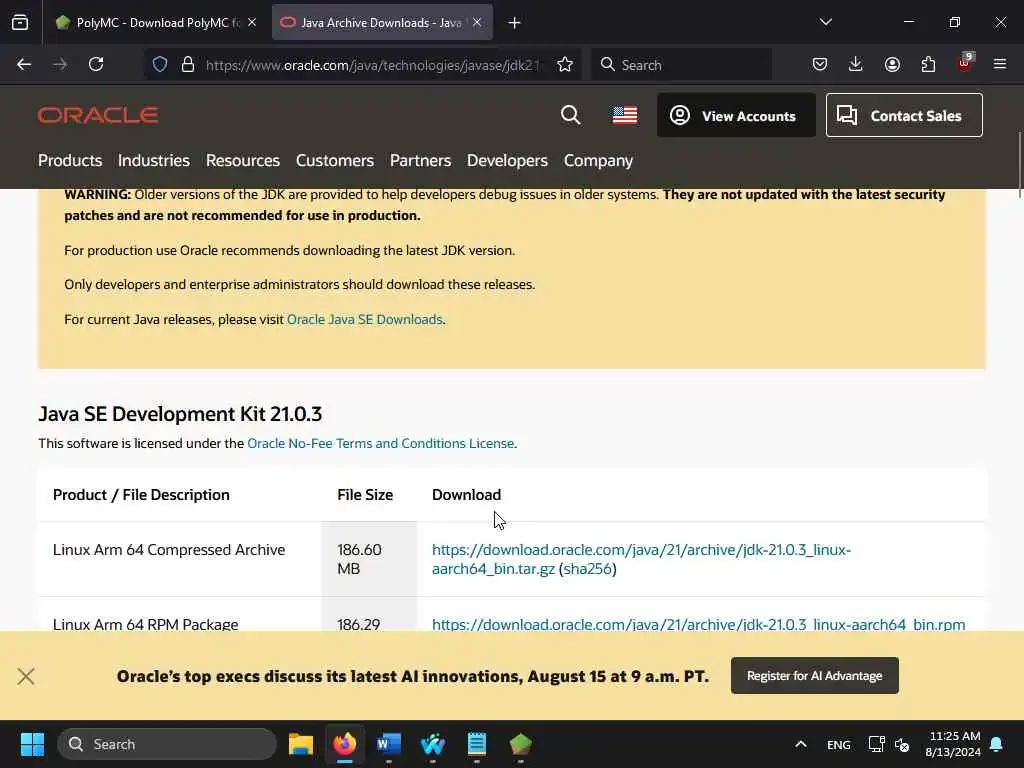
Task: Open File Explorer from the taskbar
Action: click(301, 744)
